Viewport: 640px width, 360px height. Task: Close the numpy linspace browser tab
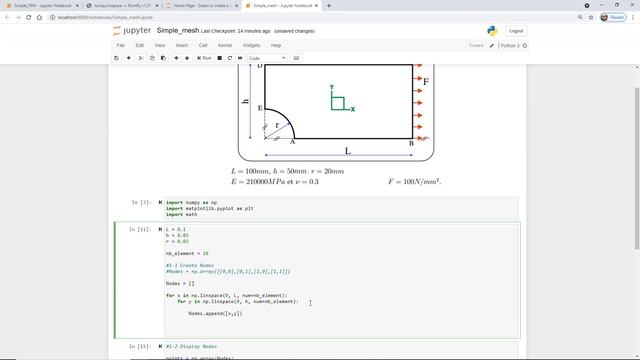pyautogui.click(x=157, y=6)
